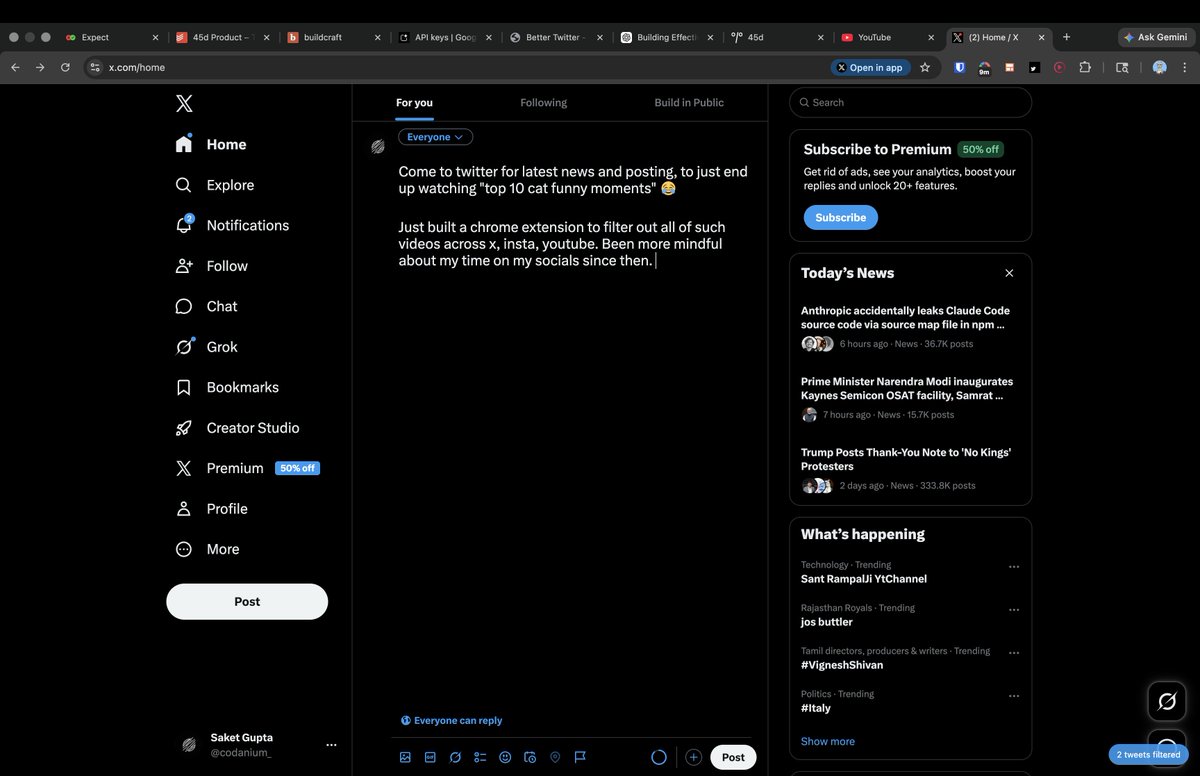Change reply setting Everyone can reply
The width and height of the screenshot is (1200, 776).
click(x=452, y=720)
